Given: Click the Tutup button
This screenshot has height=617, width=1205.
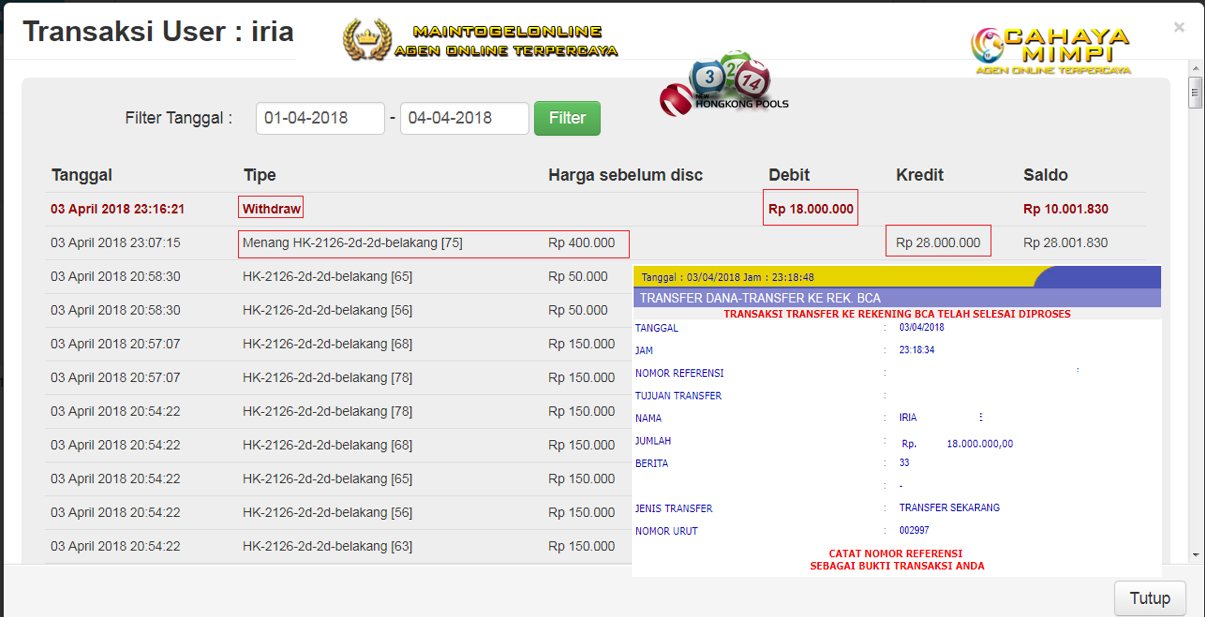Looking at the screenshot, I should pos(1149,598).
